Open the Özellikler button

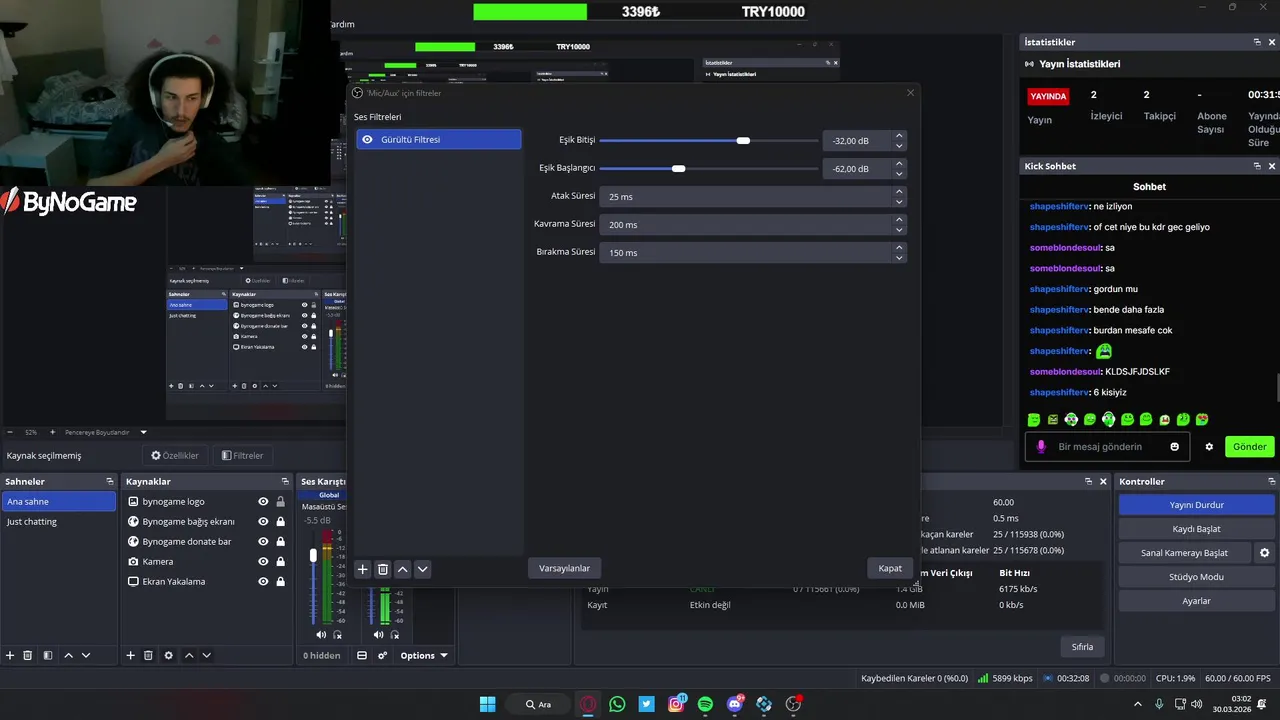click(x=175, y=456)
